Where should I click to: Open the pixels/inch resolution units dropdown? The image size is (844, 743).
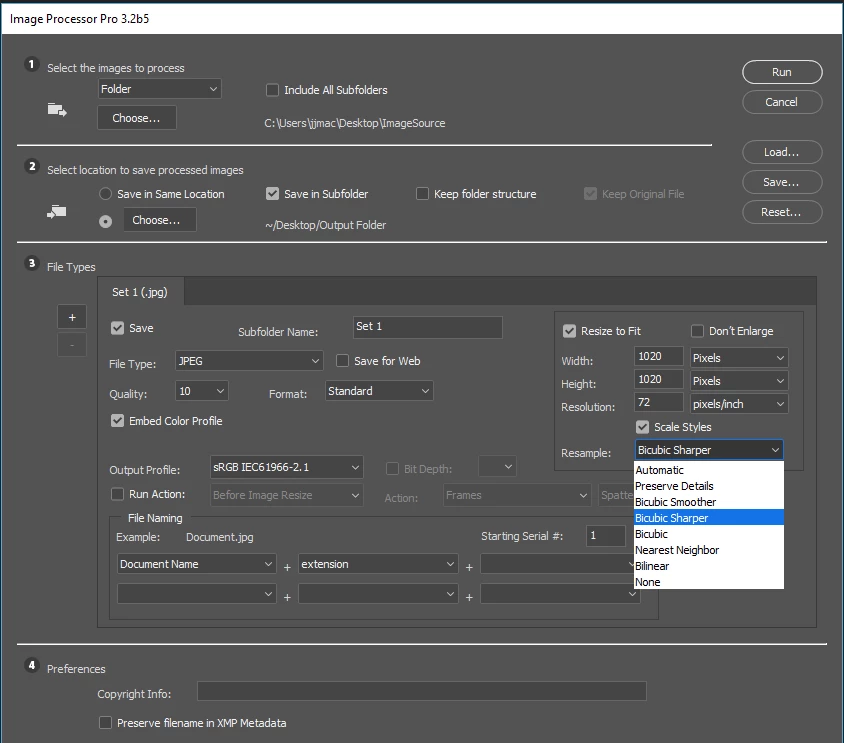[x=739, y=404]
